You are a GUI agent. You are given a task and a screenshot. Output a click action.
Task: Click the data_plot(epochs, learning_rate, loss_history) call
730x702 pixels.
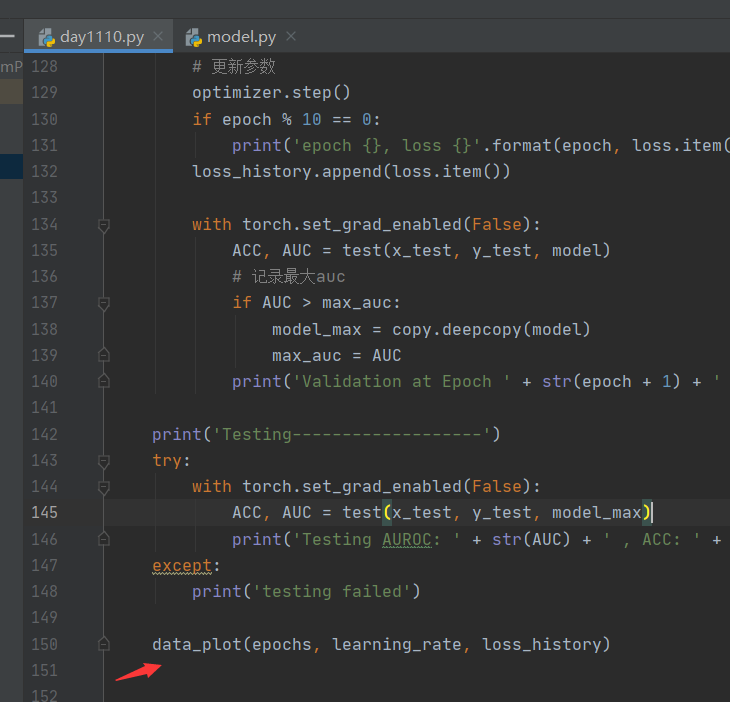(x=381, y=644)
